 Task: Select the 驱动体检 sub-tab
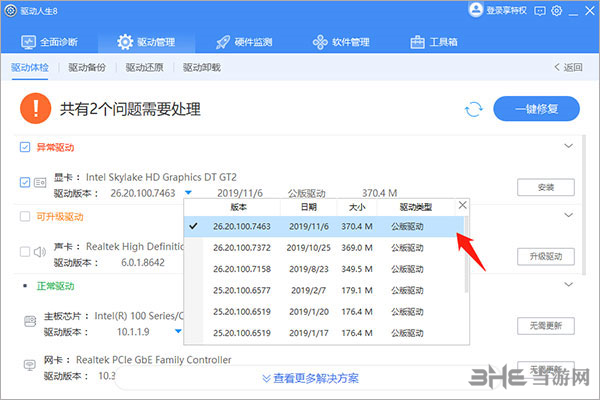click(x=30, y=68)
